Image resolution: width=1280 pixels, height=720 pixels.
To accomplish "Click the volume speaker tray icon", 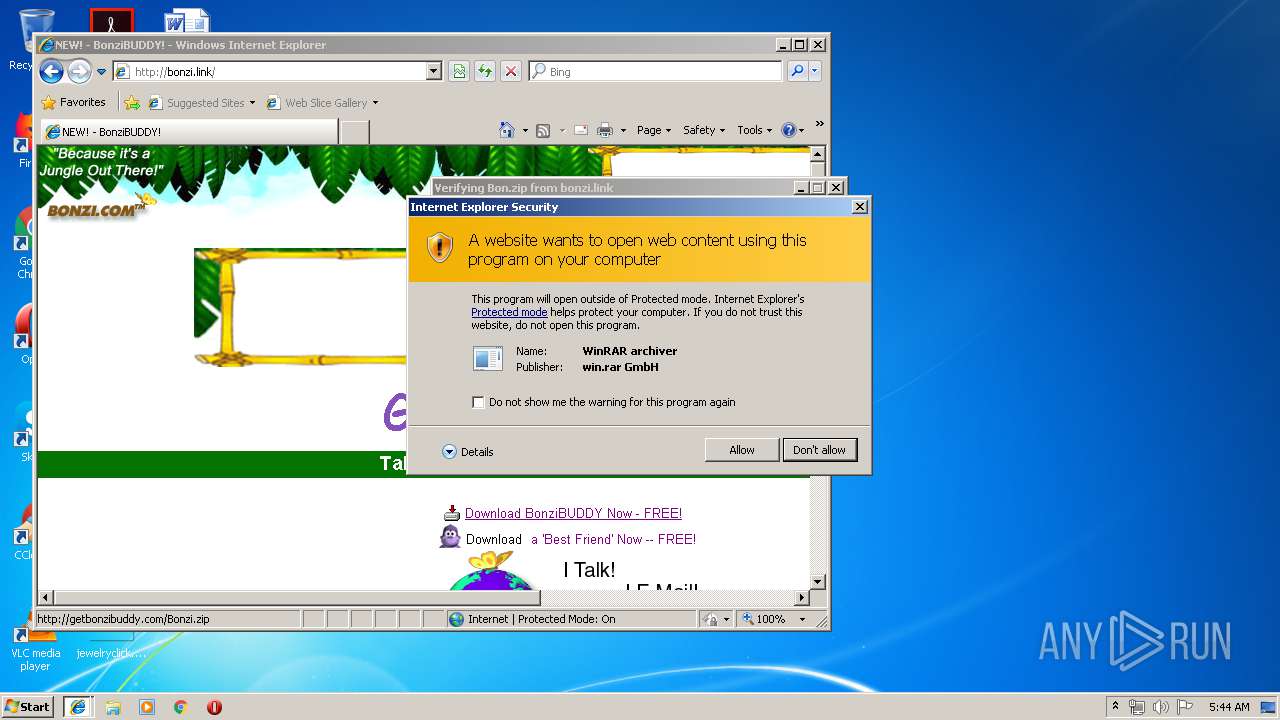I will (1161, 707).
